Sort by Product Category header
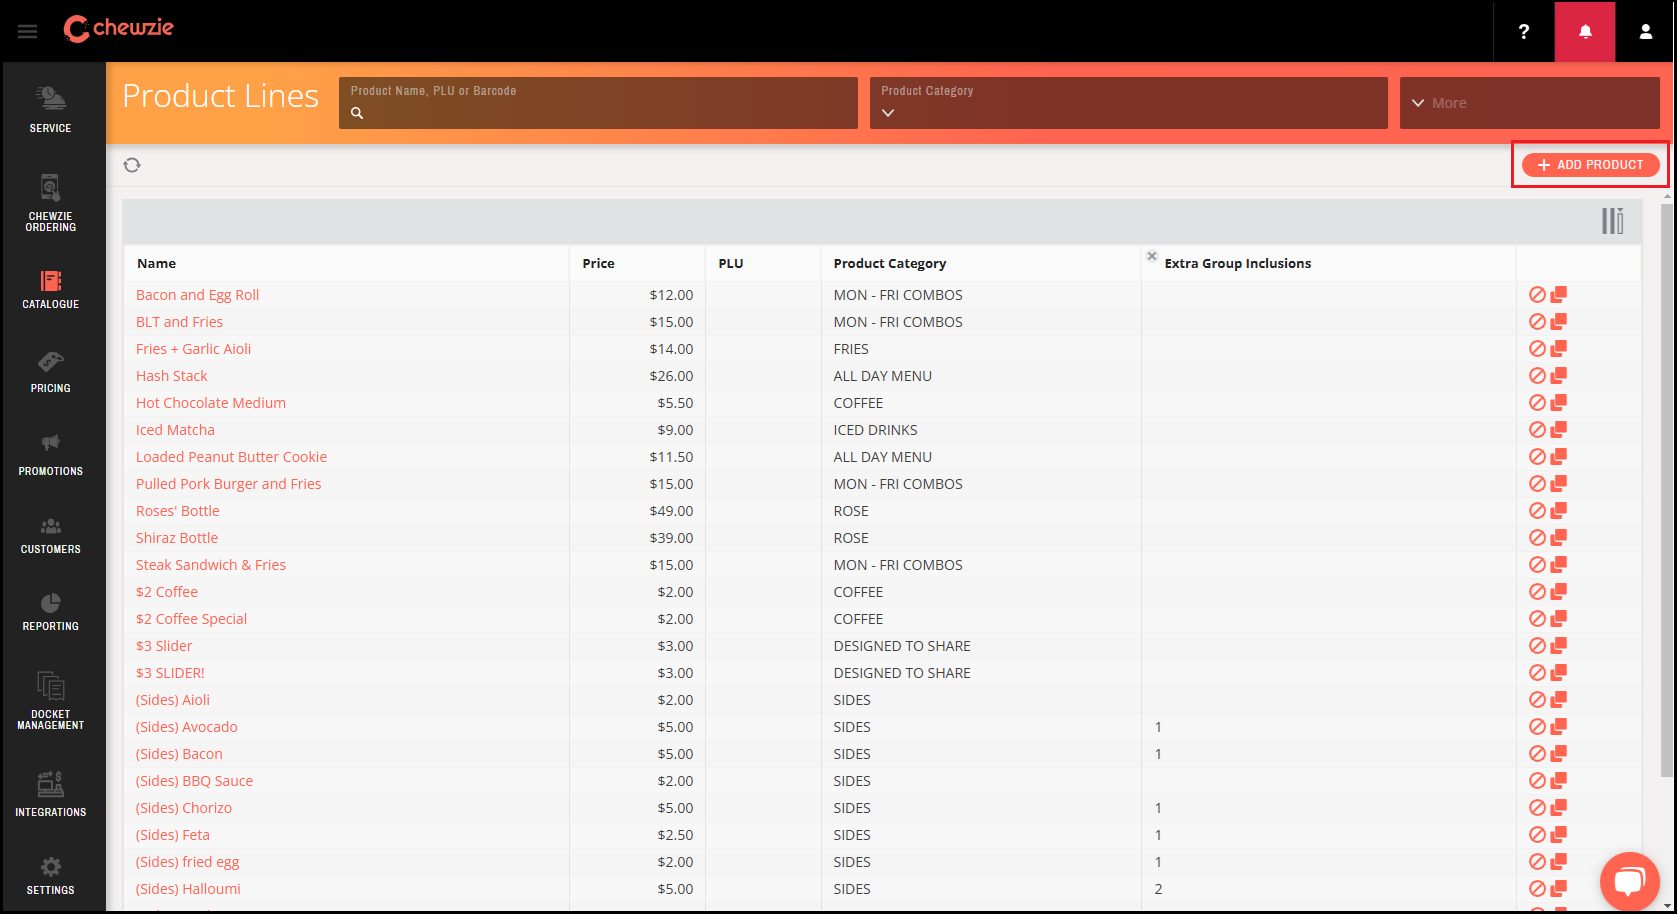Screen dimensions: 1677x914 click(890, 263)
